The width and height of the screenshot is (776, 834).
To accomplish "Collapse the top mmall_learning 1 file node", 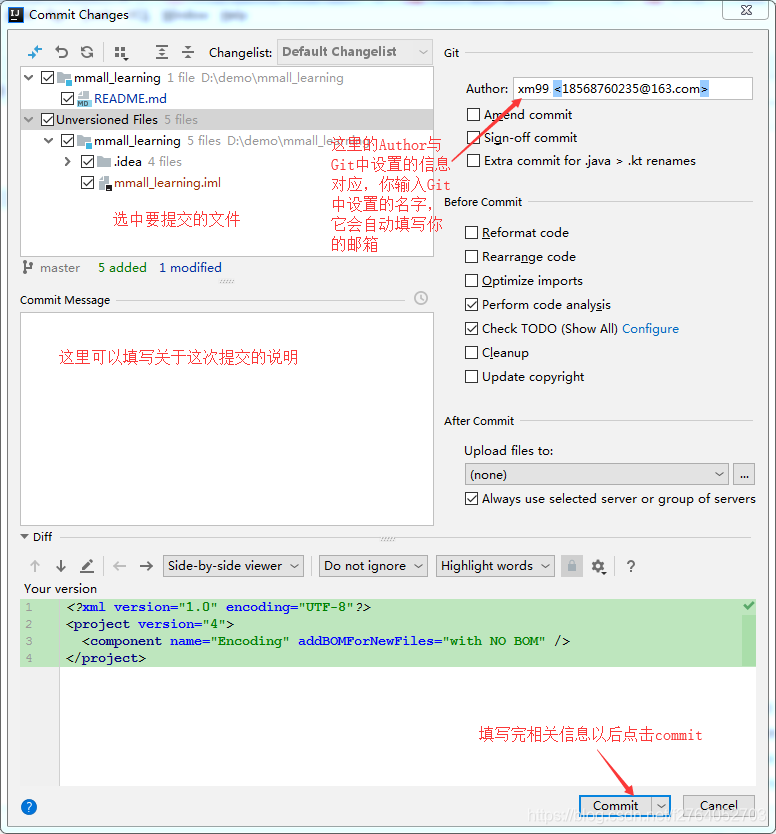I will click(x=29, y=78).
